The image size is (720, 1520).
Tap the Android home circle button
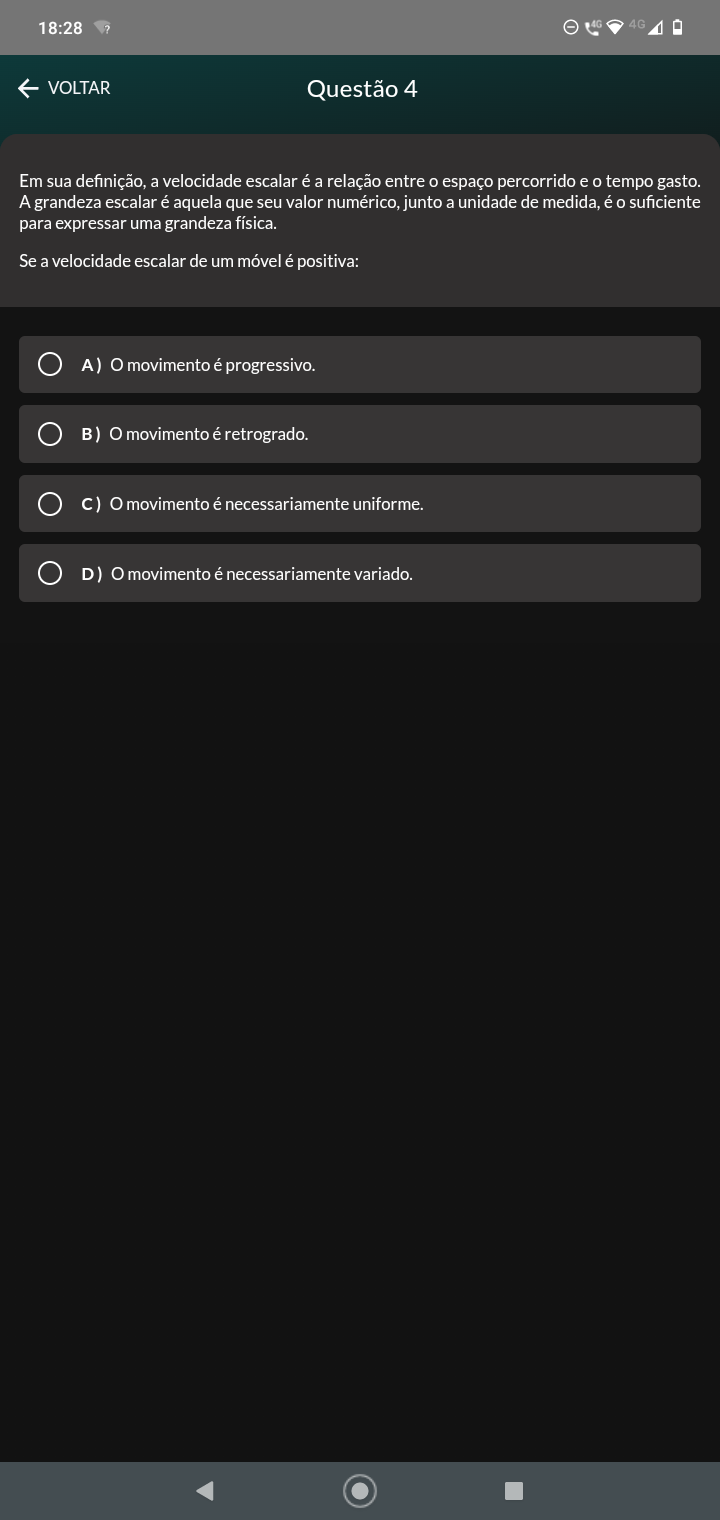360,1491
